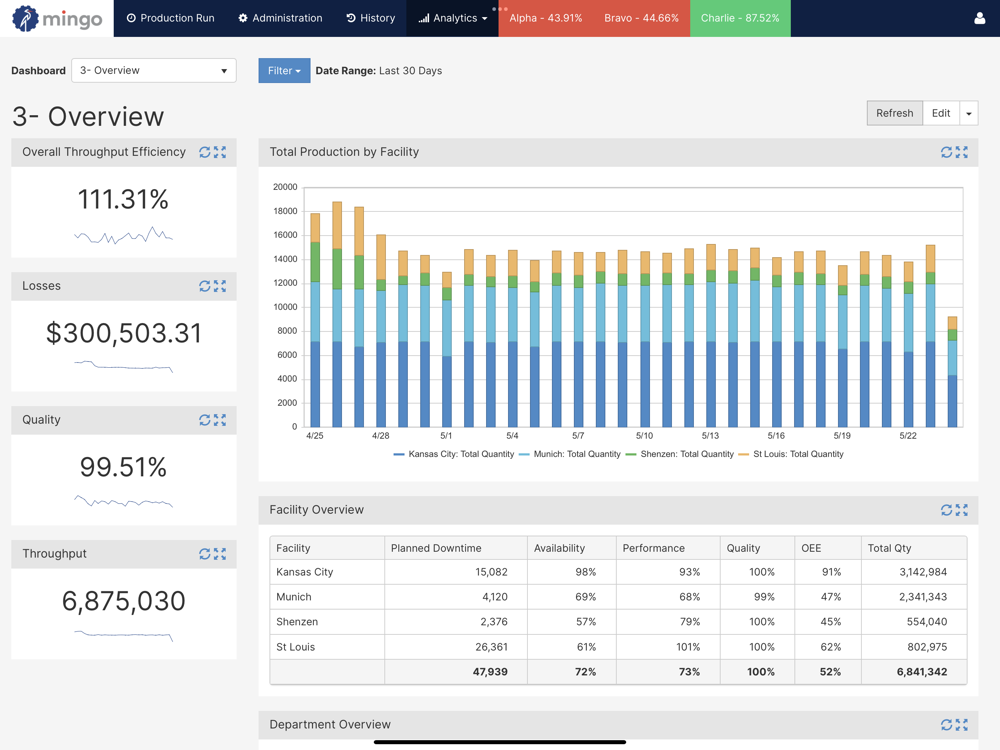Screen dimensions: 1000x750
Task: Click the Refresh button
Action: 894,114
